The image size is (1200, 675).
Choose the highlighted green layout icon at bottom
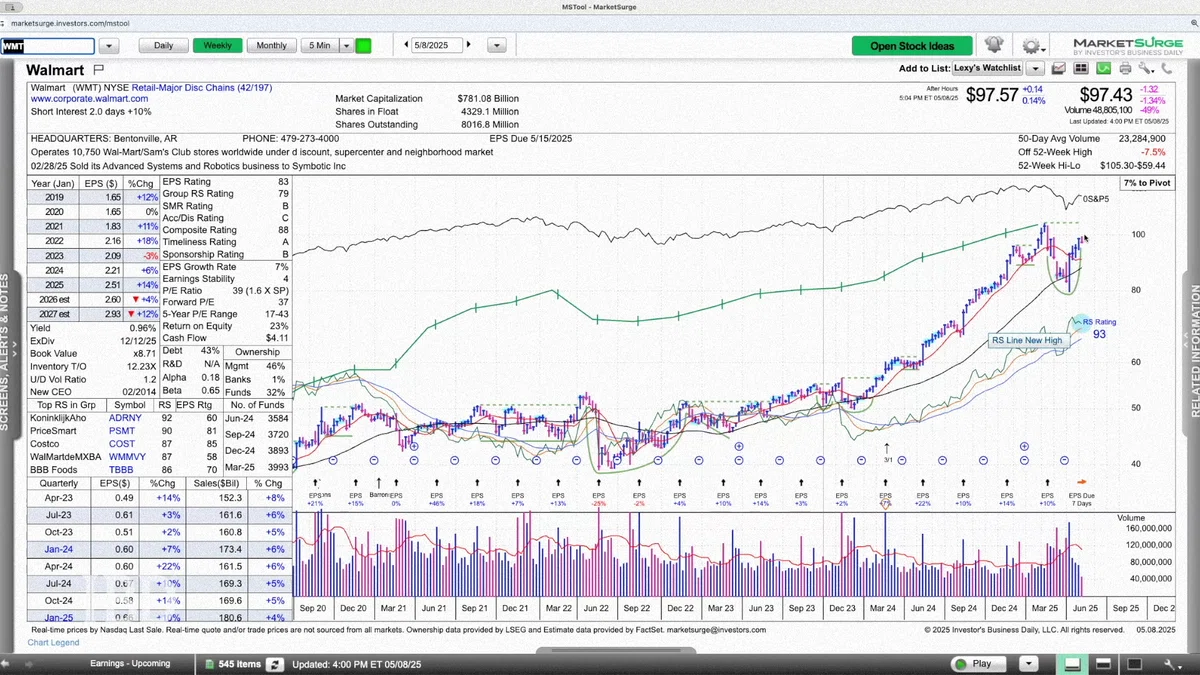point(1072,664)
